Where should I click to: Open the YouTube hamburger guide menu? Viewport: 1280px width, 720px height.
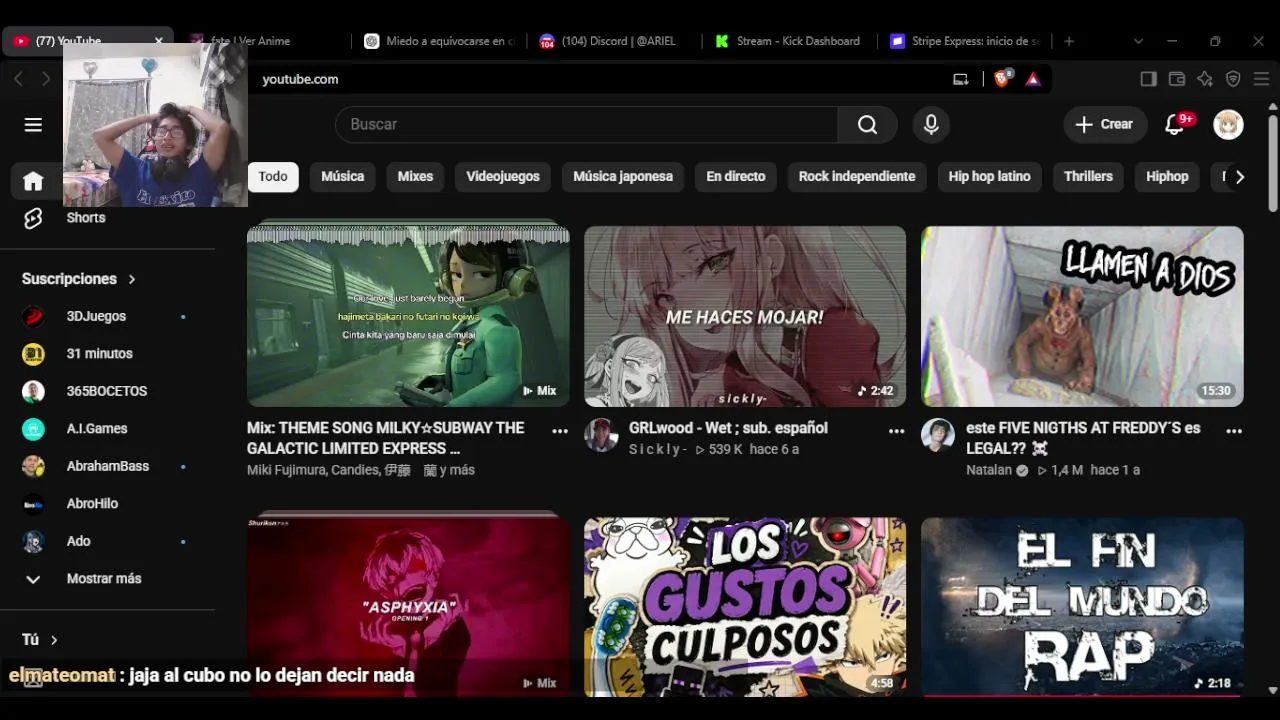click(x=33, y=125)
